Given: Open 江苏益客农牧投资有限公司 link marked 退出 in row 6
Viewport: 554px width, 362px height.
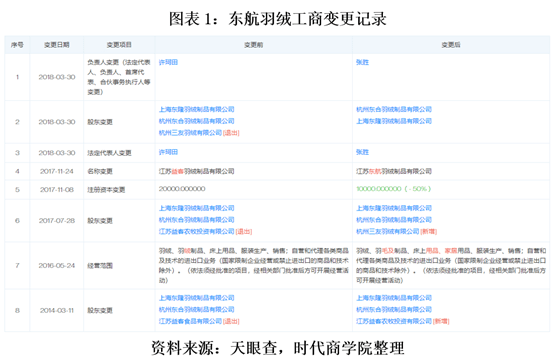Looking at the screenshot, I should [x=196, y=232].
